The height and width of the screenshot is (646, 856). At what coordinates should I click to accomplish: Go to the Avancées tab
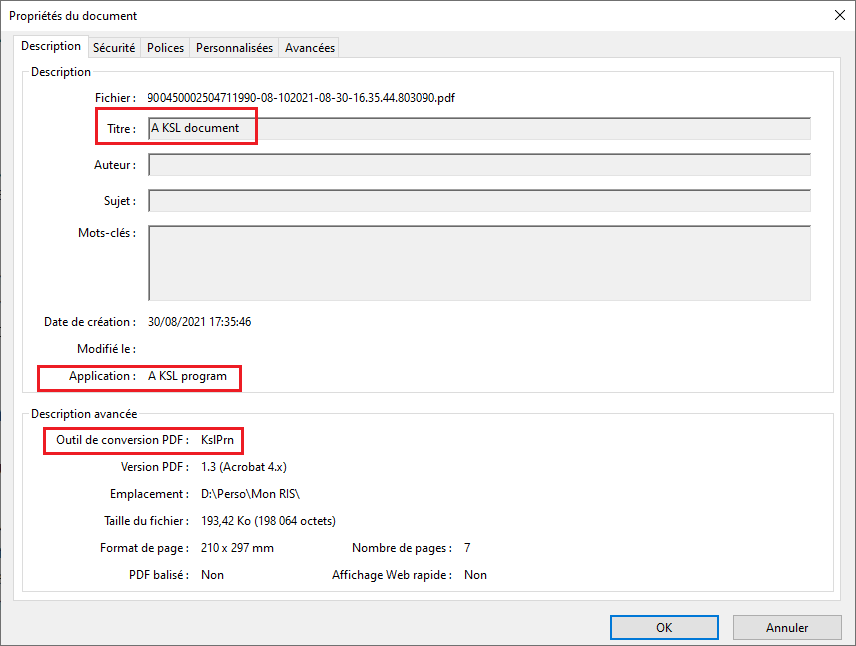309,47
